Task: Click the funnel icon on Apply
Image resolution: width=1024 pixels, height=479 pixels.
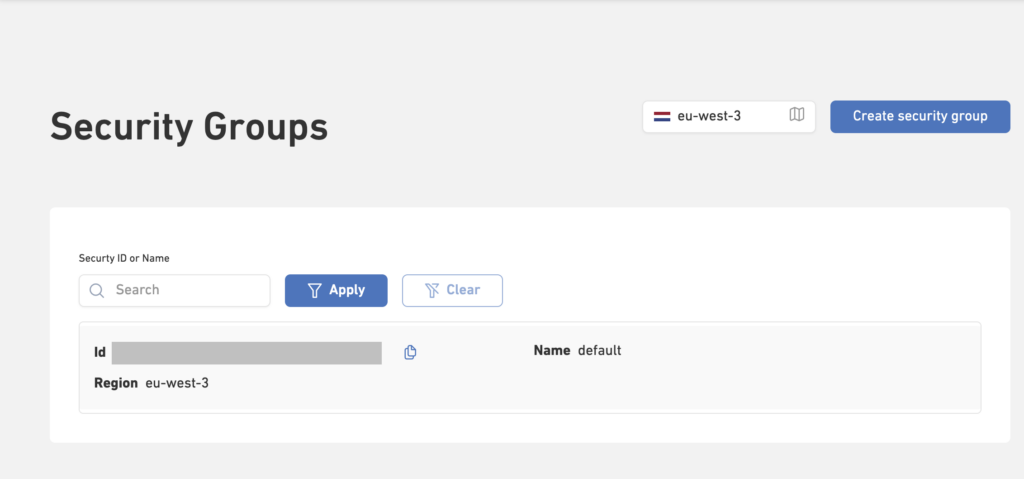Action: pos(315,290)
